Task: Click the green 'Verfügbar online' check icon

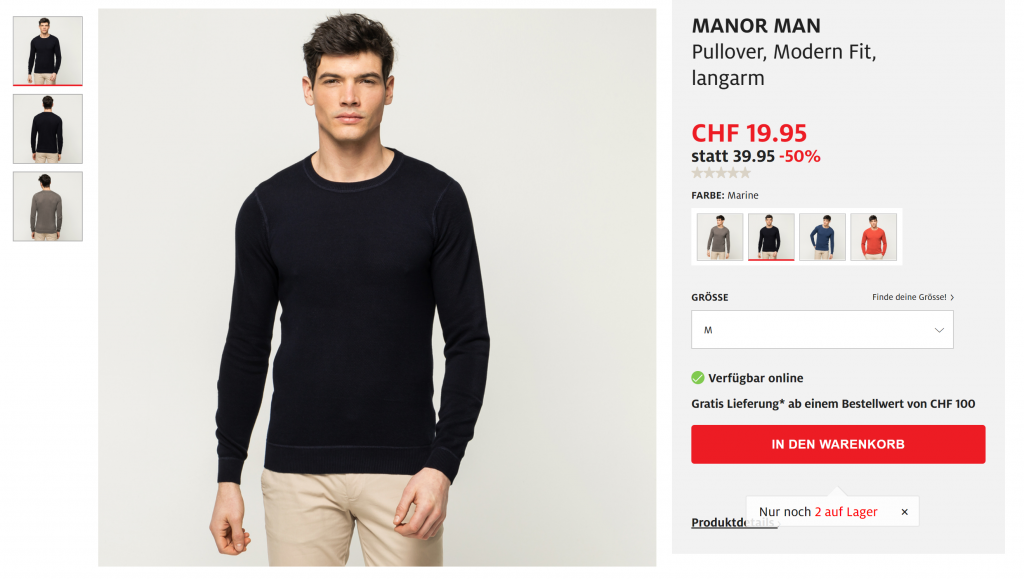Action: click(697, 378)
